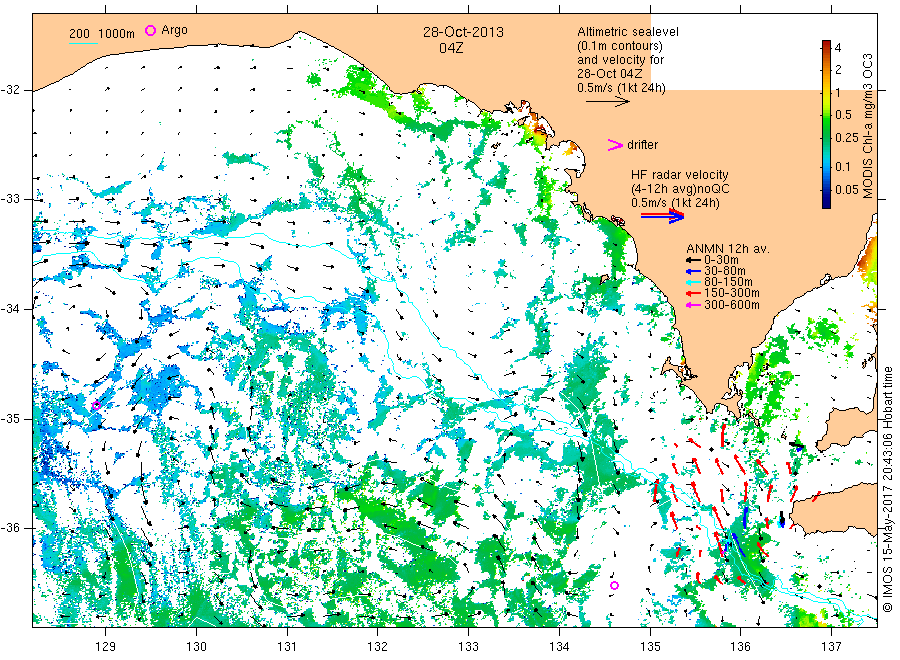This screenshot has height=660, width=900.
Task: Click the '30-80m' depth label
Action: coord(724,271)
